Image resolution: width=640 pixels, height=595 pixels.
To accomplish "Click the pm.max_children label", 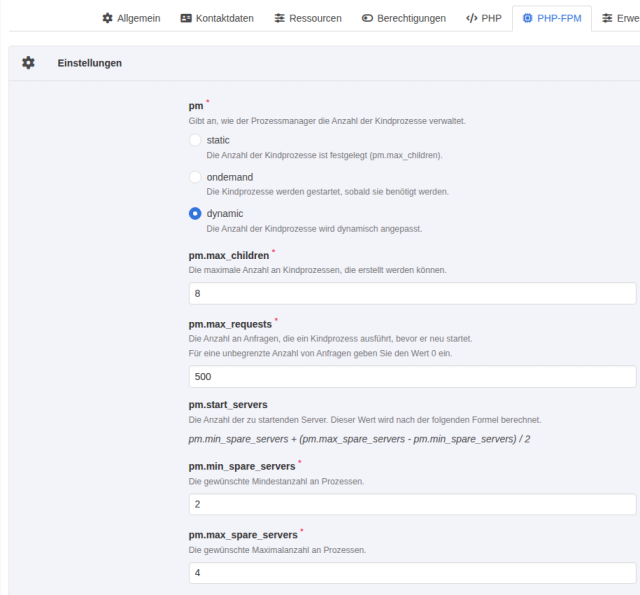I will pyautogui.click(x=229, y=255).
